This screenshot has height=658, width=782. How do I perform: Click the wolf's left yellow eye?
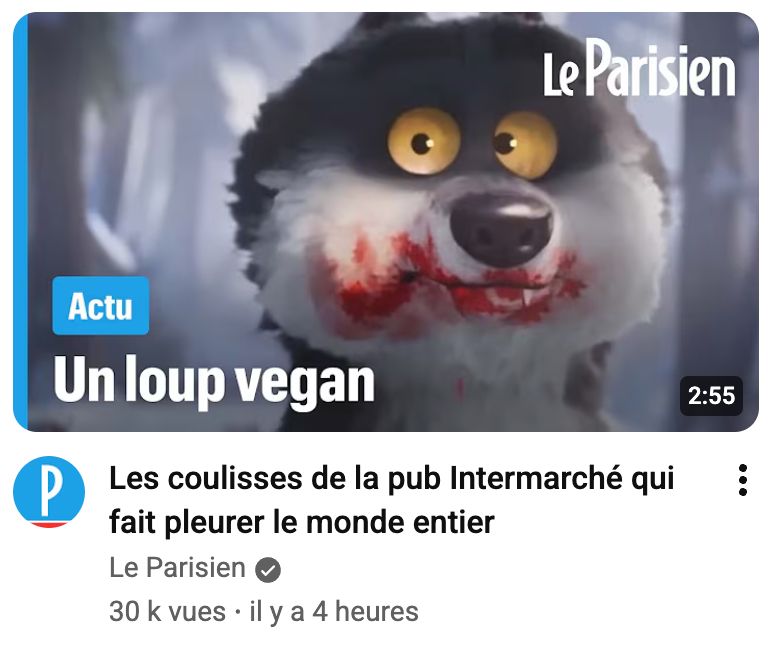click(423, 141)
